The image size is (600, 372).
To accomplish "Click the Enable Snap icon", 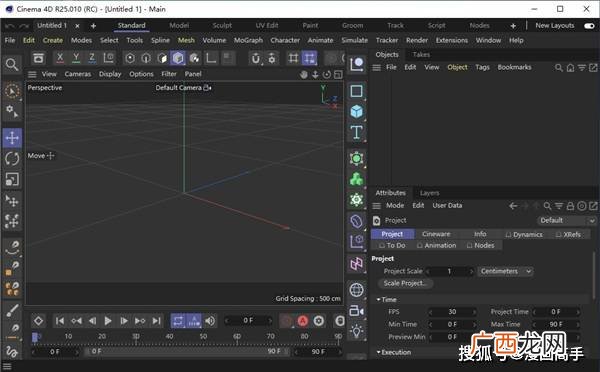I will (x=256, y=58).
